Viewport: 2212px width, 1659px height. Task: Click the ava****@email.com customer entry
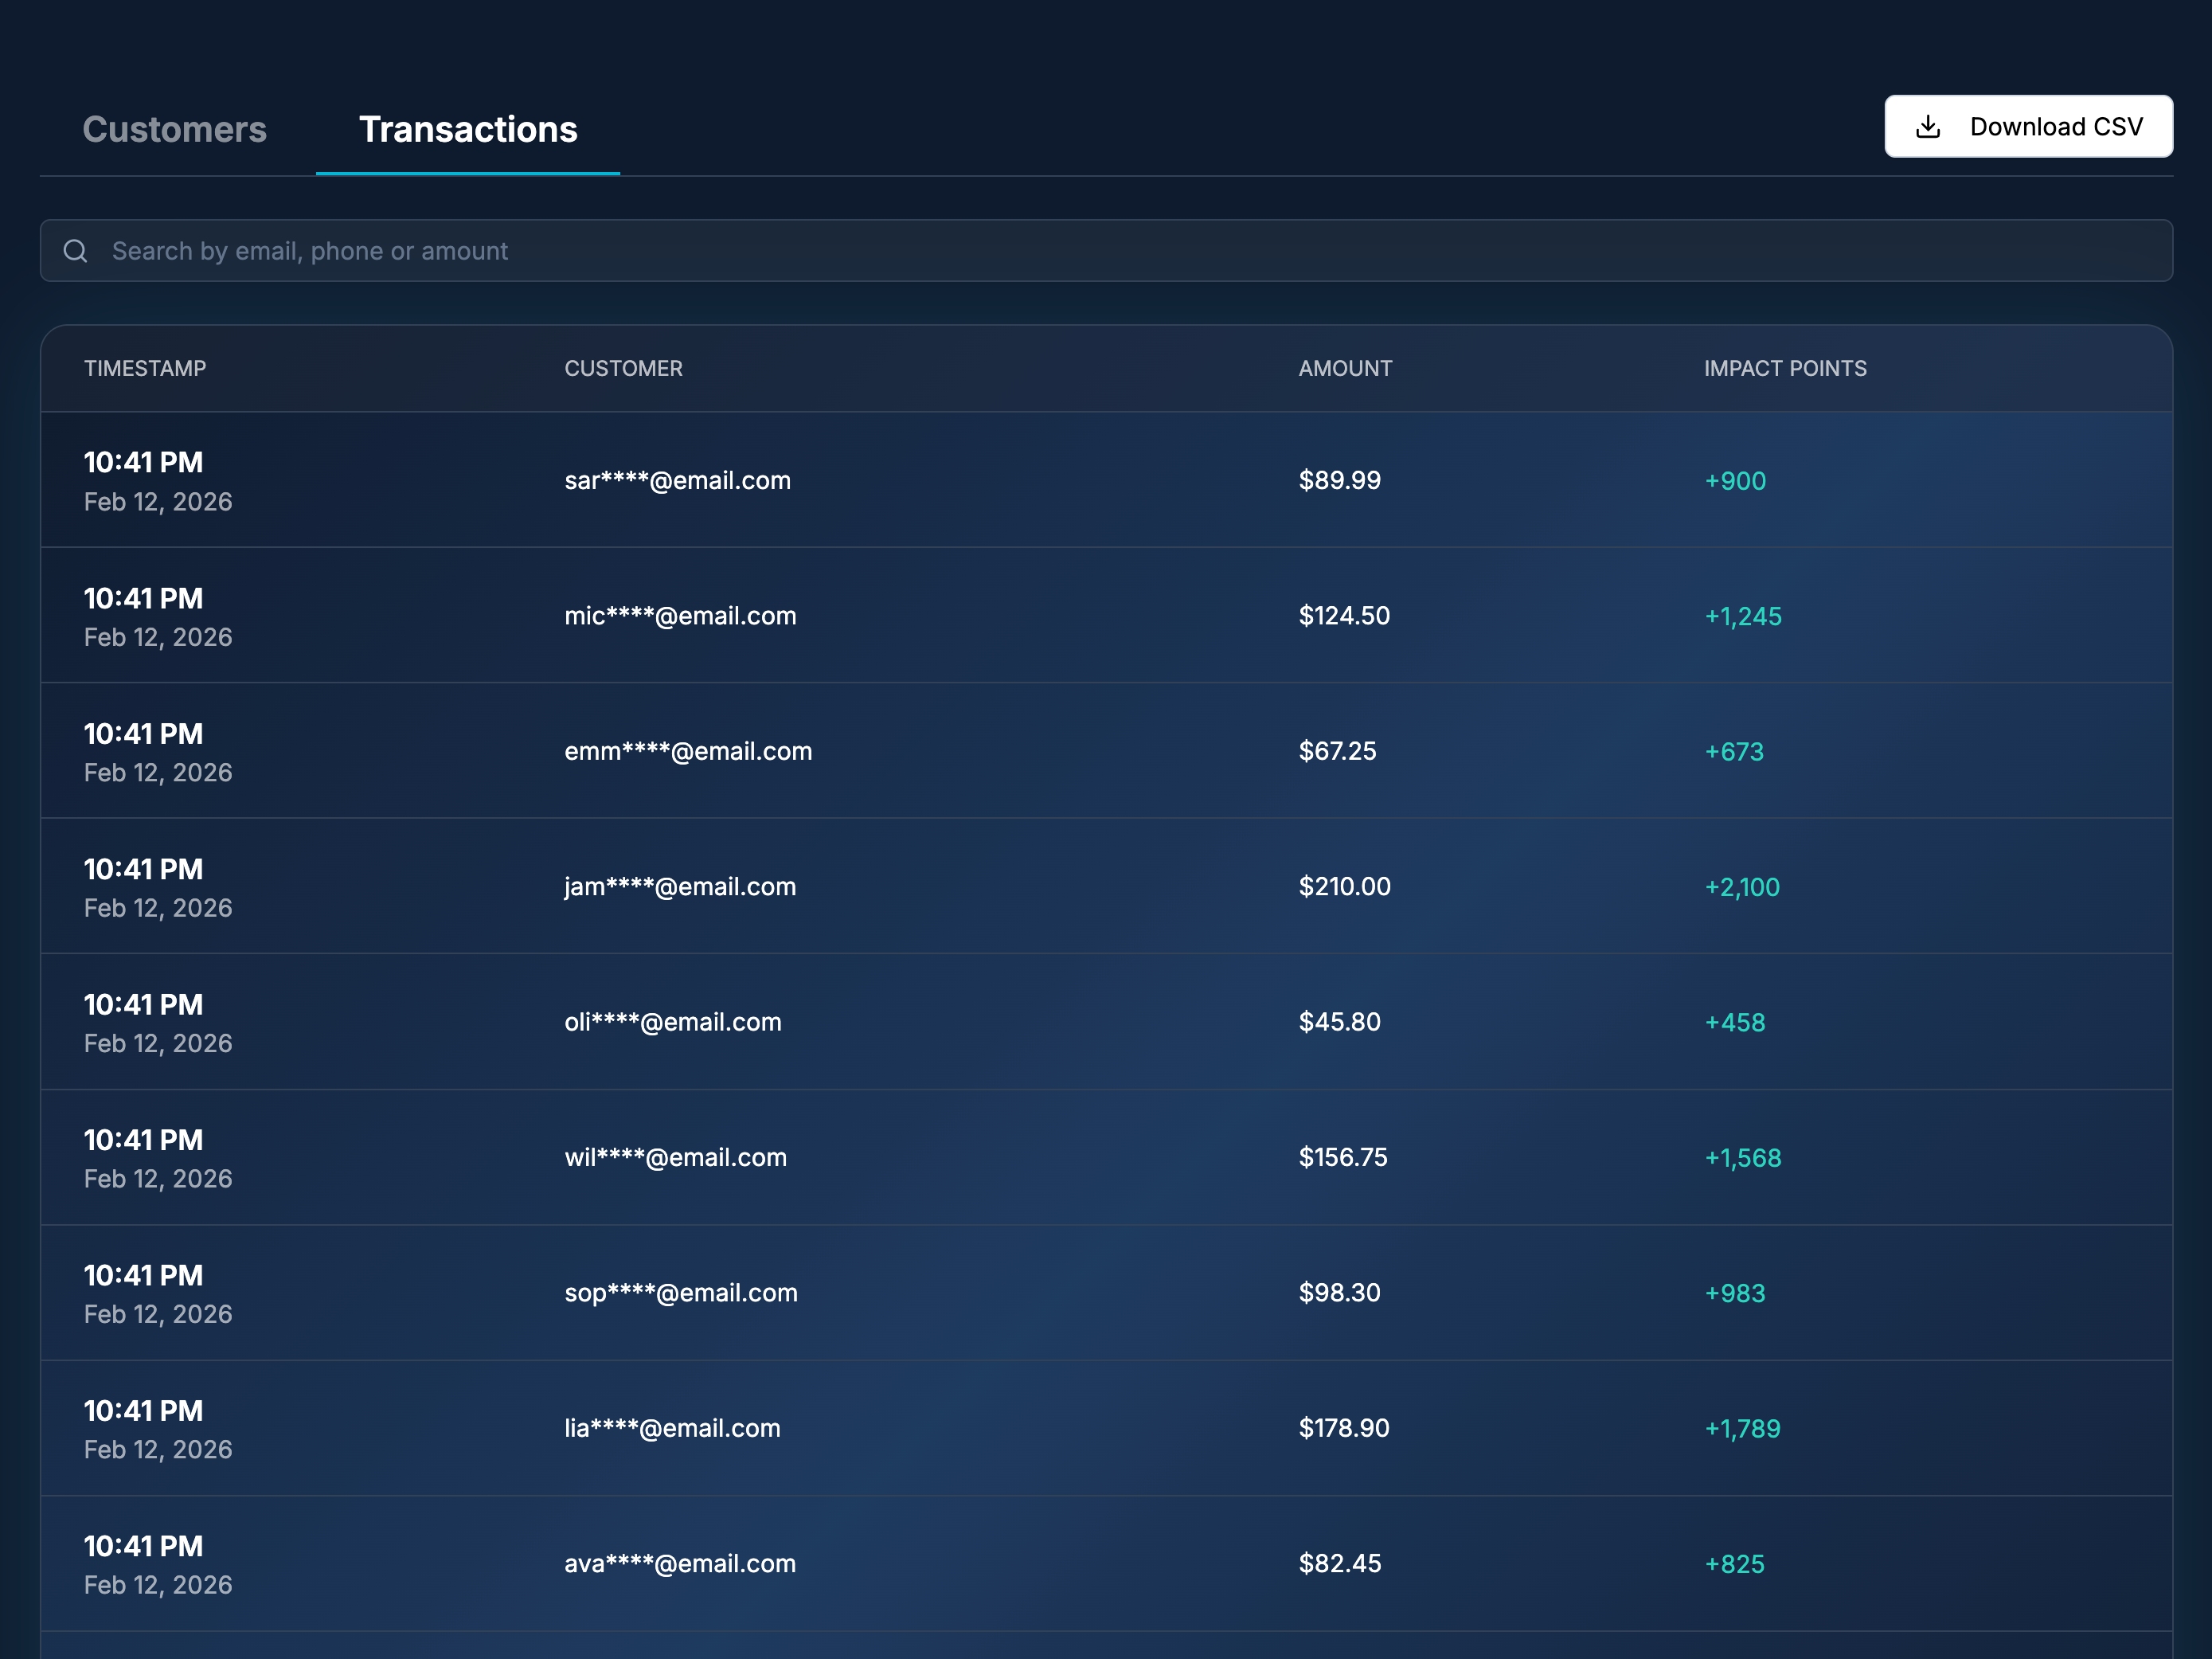[680, 1564]
